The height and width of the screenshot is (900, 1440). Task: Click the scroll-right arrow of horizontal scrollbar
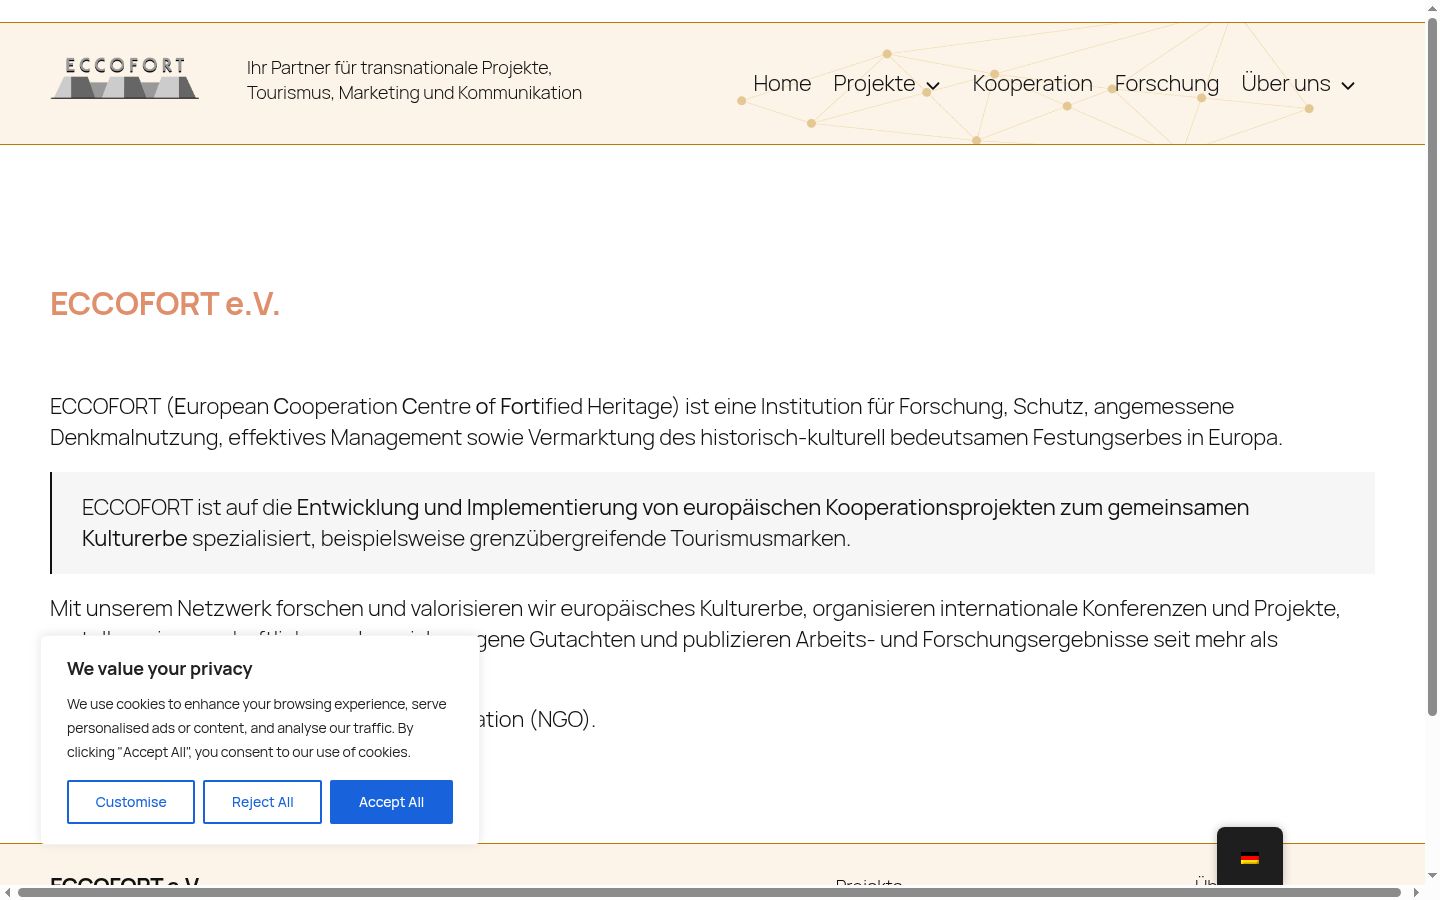click(1416, 892)
